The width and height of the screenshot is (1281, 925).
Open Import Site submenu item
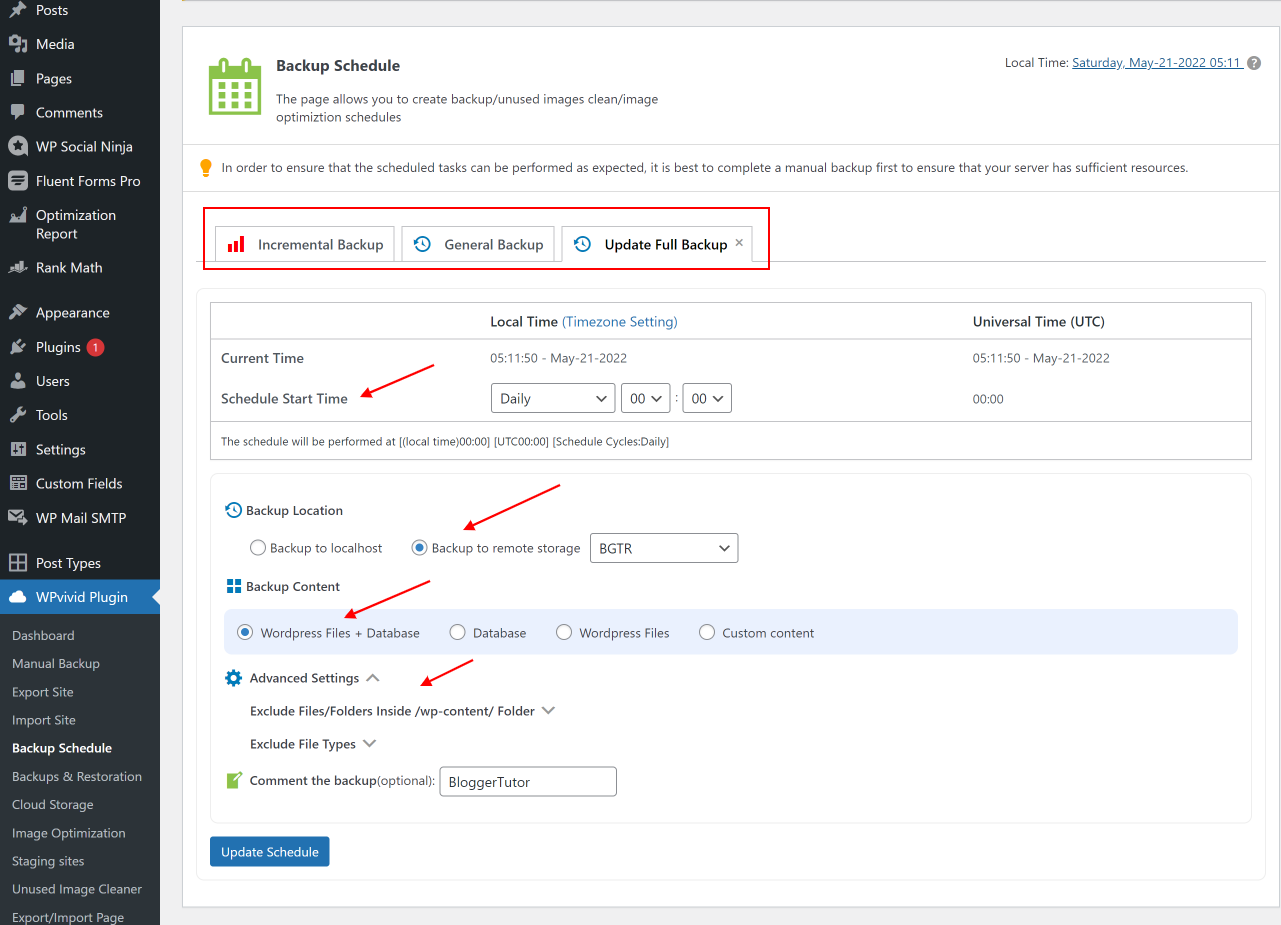pyautogui.click(x=44, y=720)
